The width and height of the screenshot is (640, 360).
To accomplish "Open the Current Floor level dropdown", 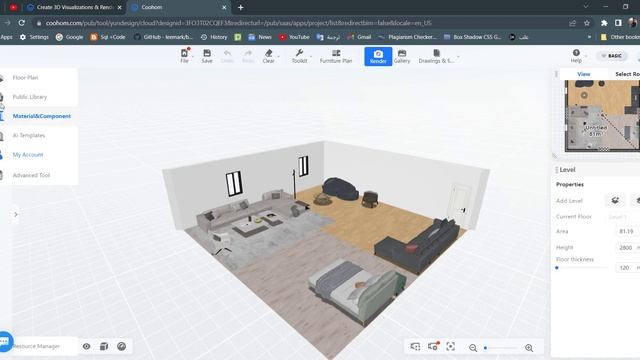I will click(x=623, y=217).
